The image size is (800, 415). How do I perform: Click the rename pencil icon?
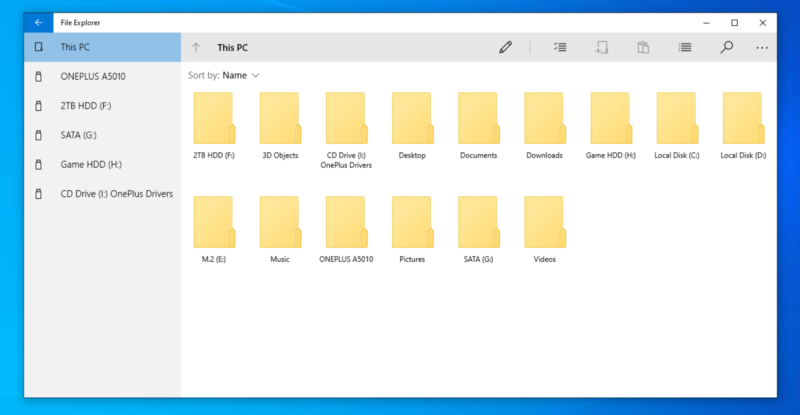pos(506,47)
